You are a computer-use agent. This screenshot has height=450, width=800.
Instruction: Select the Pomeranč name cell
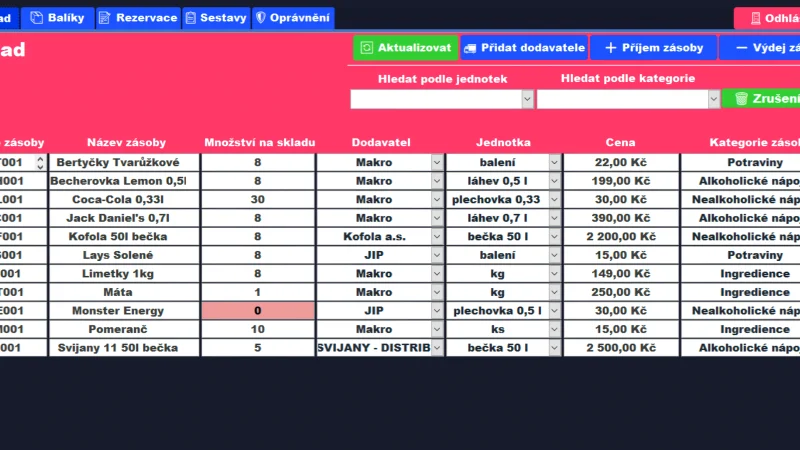(x=124, y=330)
